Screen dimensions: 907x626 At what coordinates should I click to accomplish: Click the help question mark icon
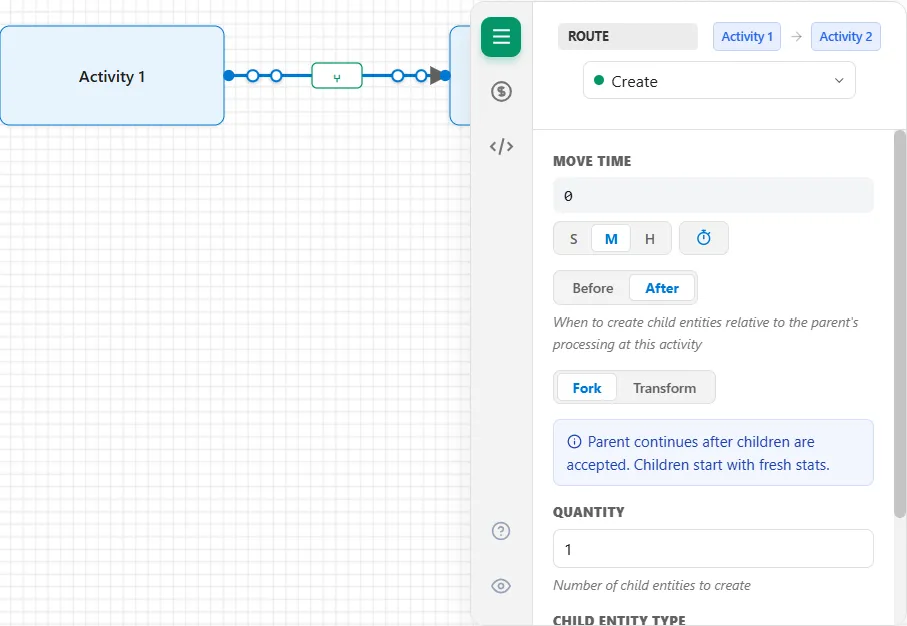pyautogui.click(x=501, y=531)
